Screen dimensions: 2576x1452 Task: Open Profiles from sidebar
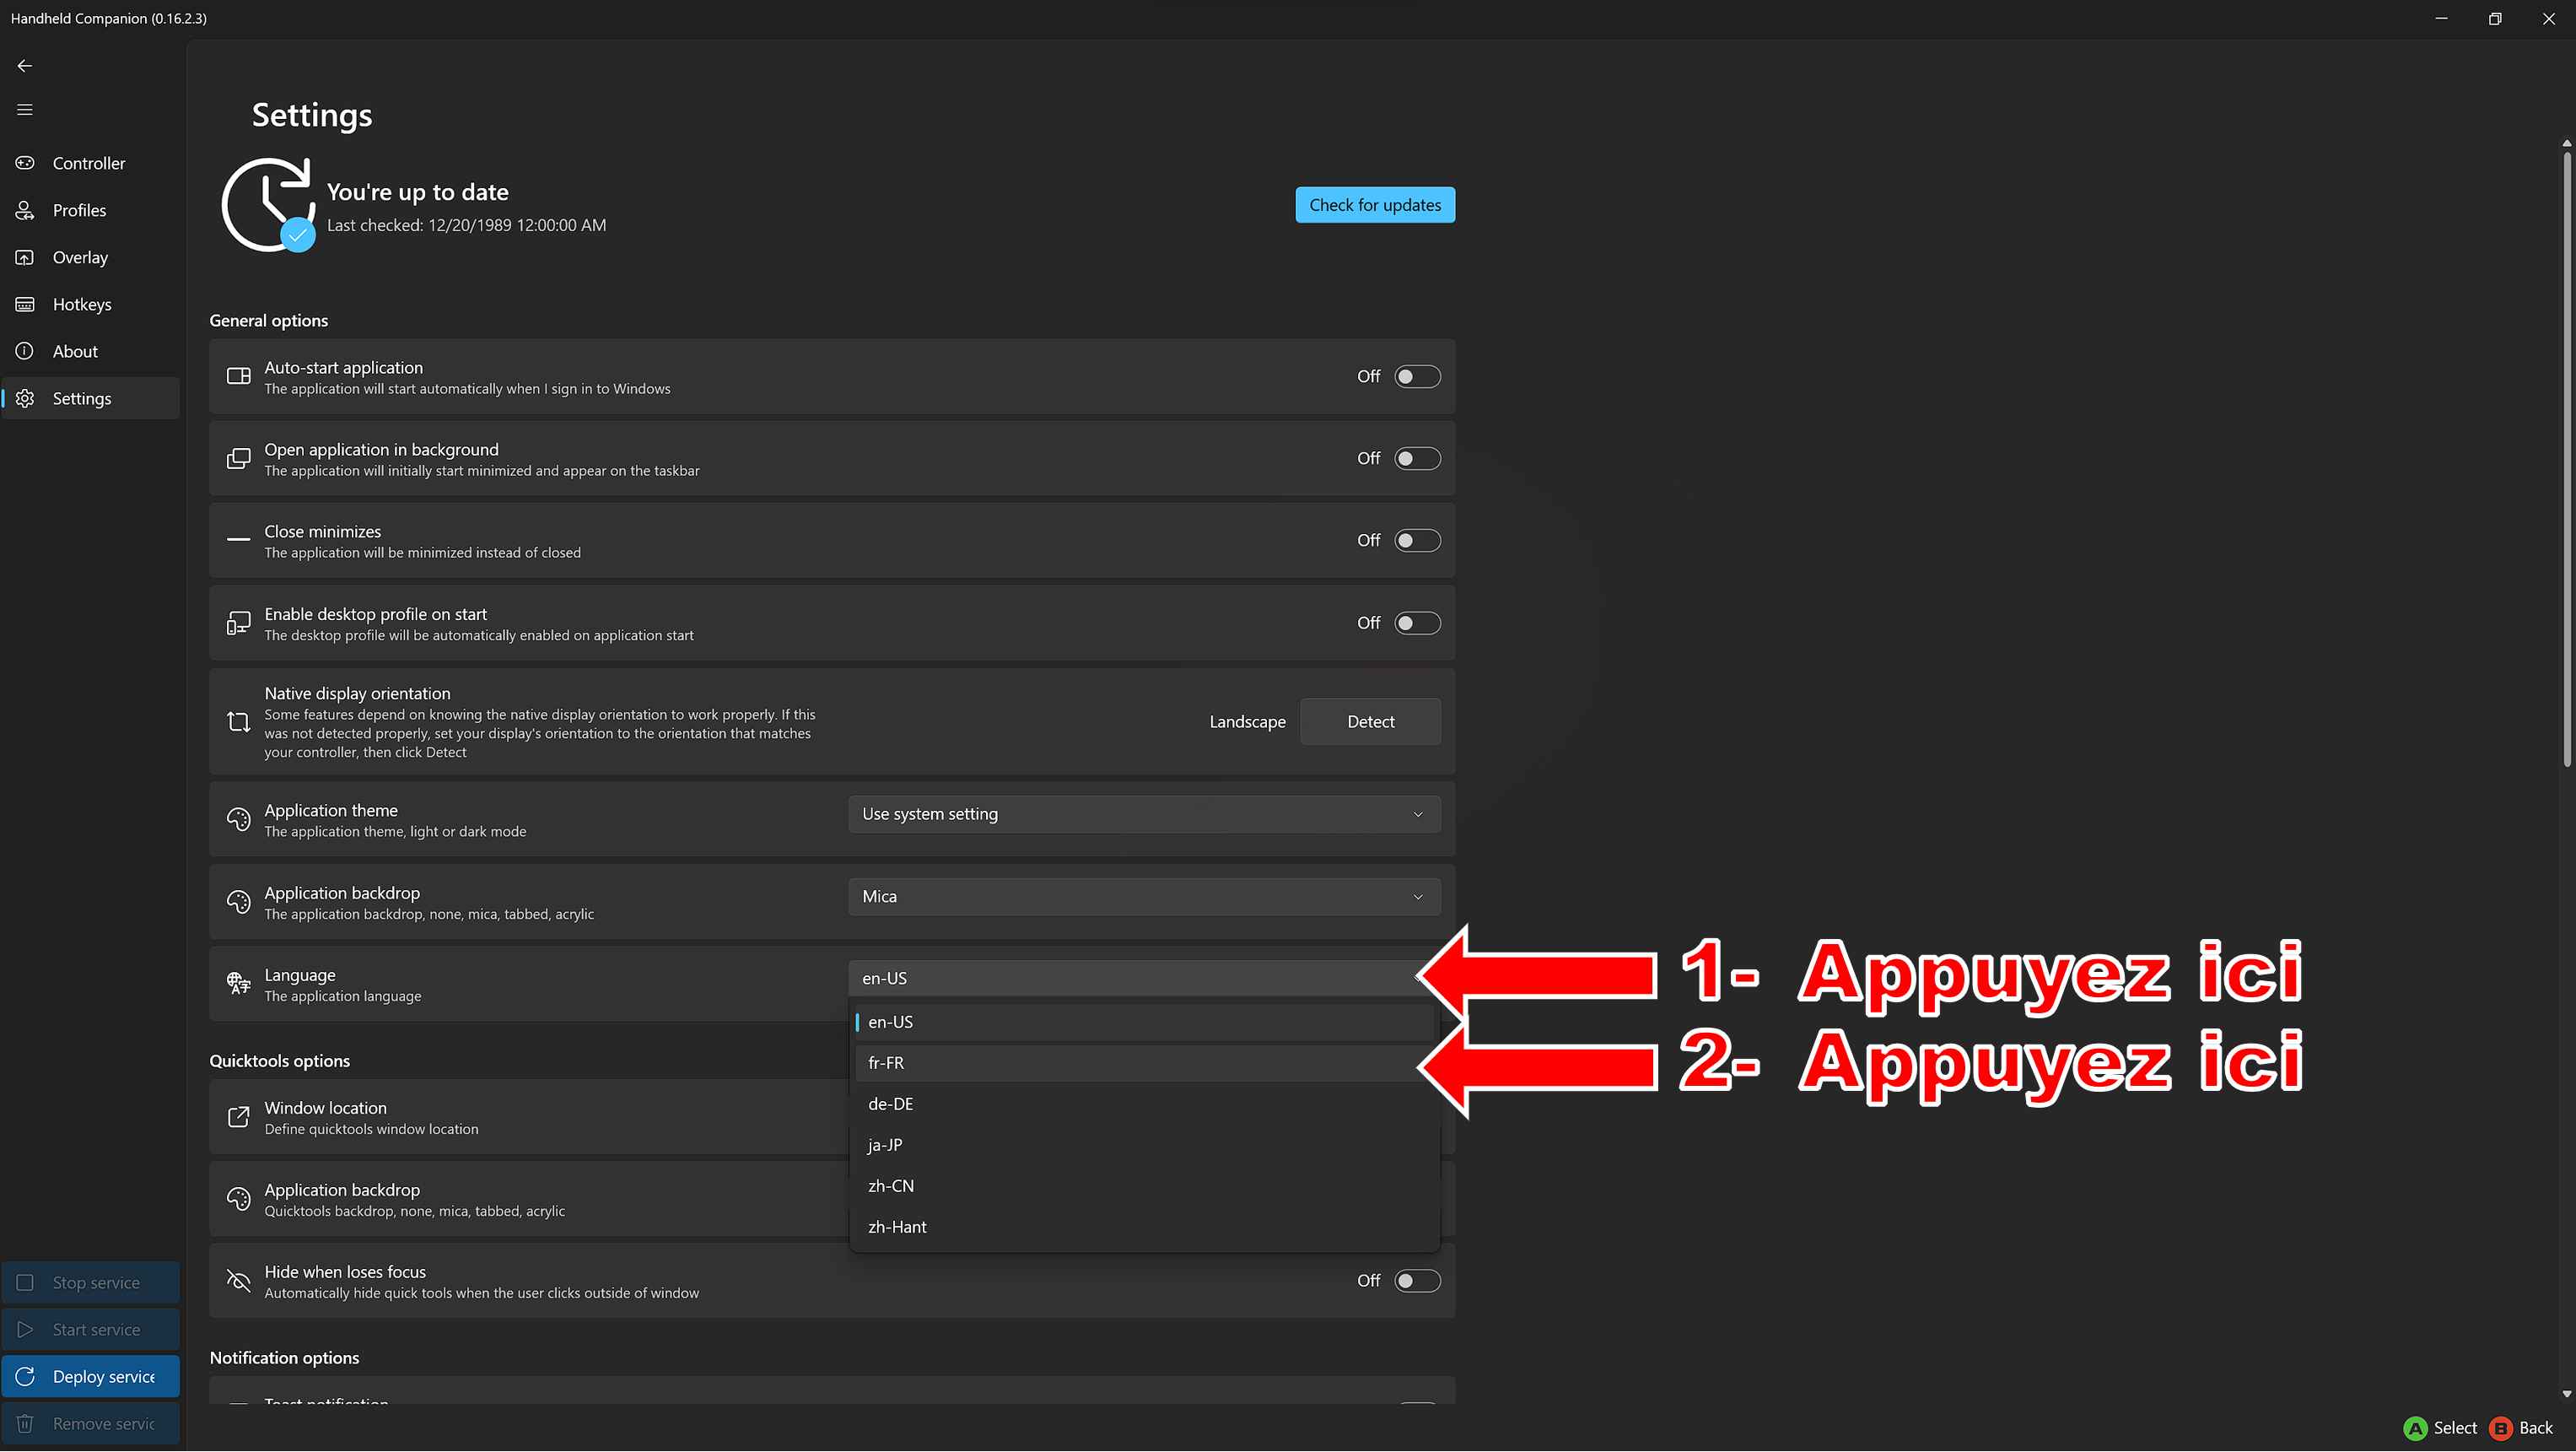79,210
